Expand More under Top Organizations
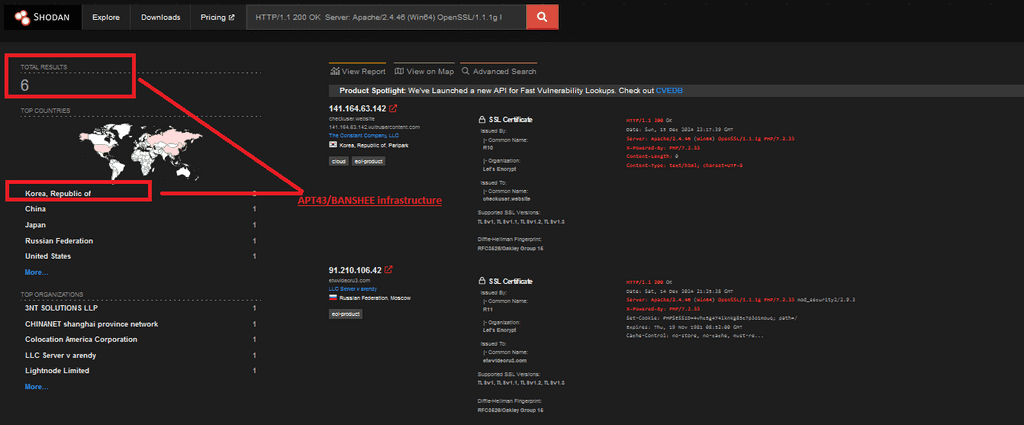 (x=37, y=386)
